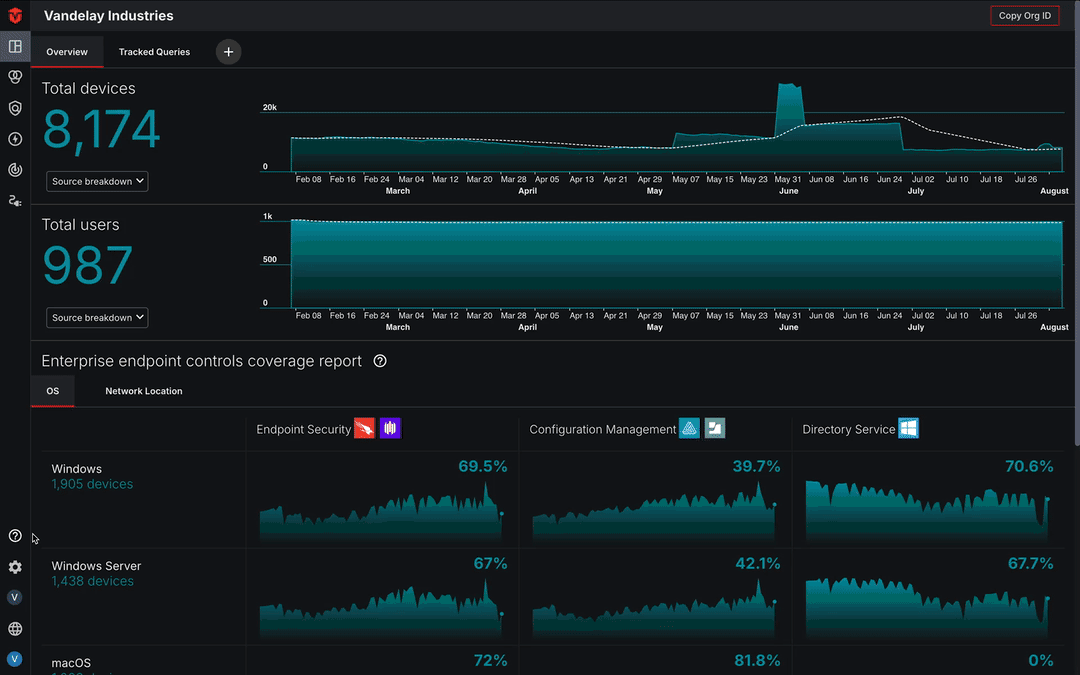Switch to the Tracked Queries tab

pyautogui.click(x=154, y=52)
